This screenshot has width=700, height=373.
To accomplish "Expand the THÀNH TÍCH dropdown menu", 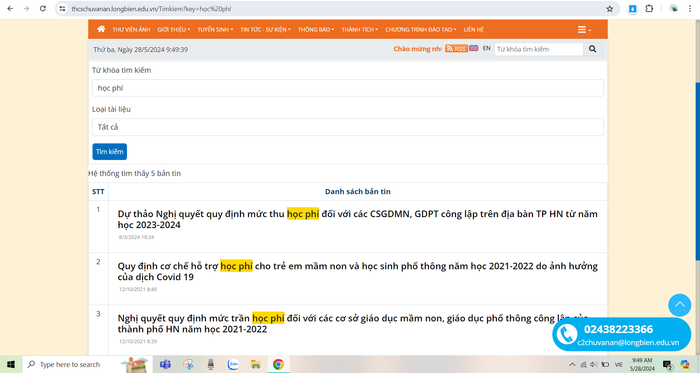I will (360, 29).
